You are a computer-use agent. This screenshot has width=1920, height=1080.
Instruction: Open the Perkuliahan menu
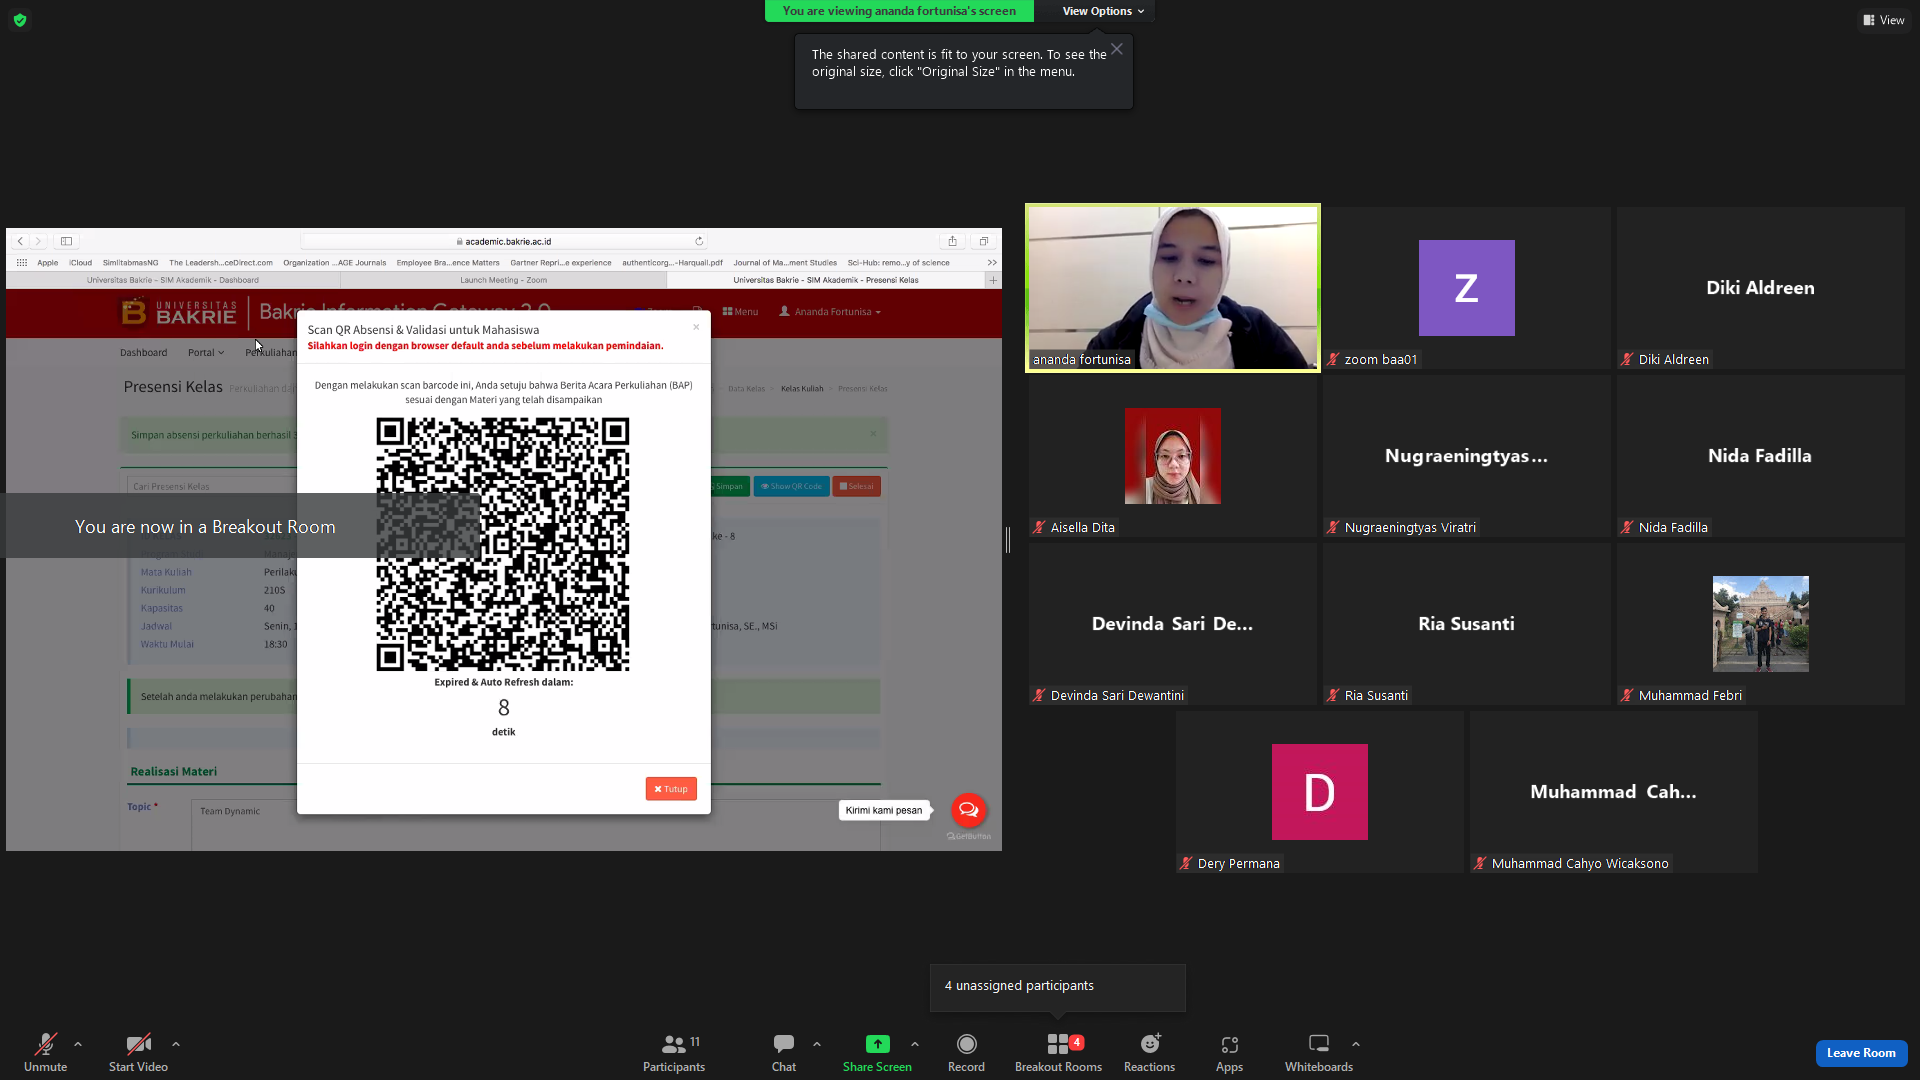coord(271,353)
